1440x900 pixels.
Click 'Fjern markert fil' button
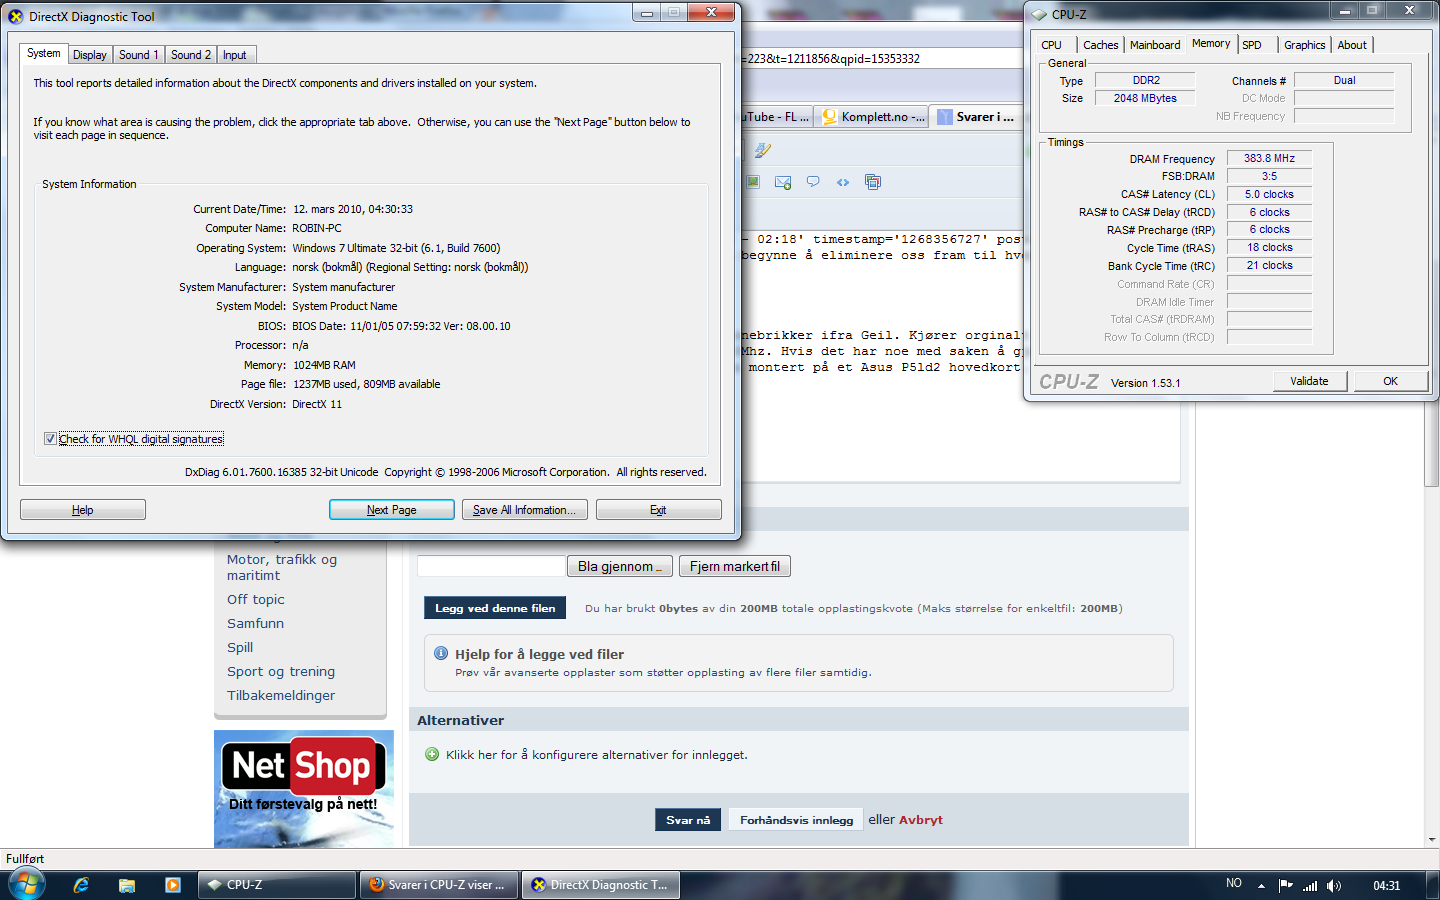(735, 566)
